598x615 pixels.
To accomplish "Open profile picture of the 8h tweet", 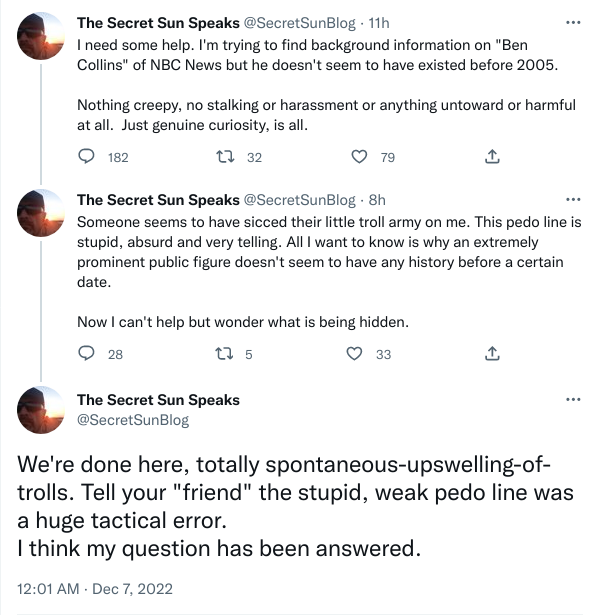I will (41, 213).
